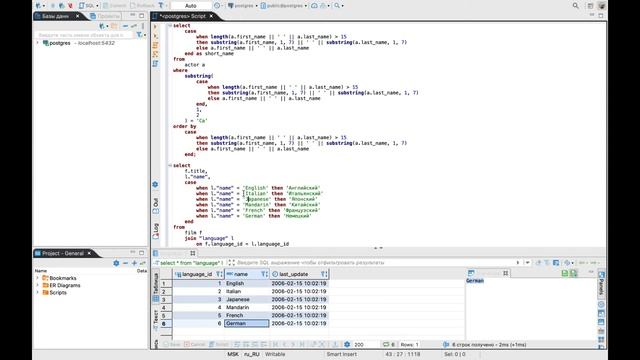The width and height of the screenshot is (640, 360).
Task: Open the SQL editor toolbar button
Action: [x=86, y=6]
